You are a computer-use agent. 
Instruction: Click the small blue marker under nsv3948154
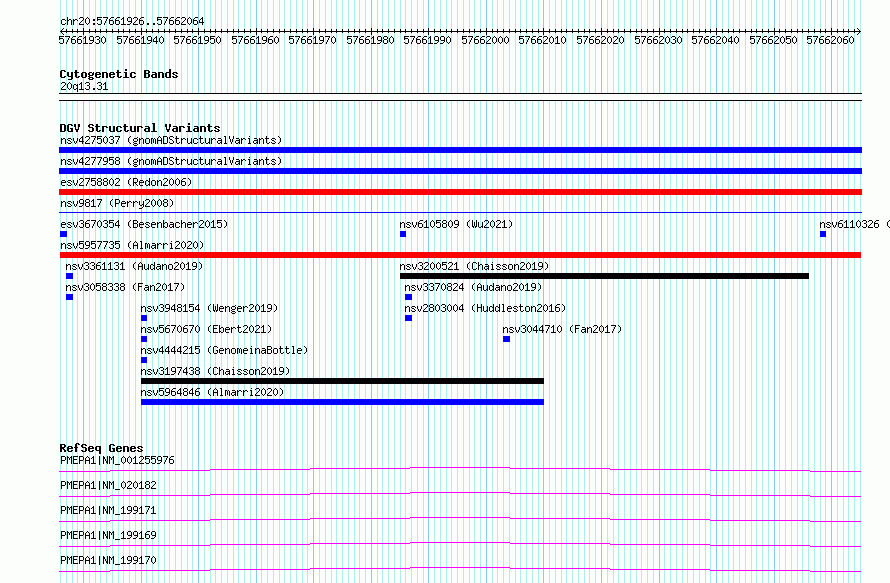(x=144, y=318)
